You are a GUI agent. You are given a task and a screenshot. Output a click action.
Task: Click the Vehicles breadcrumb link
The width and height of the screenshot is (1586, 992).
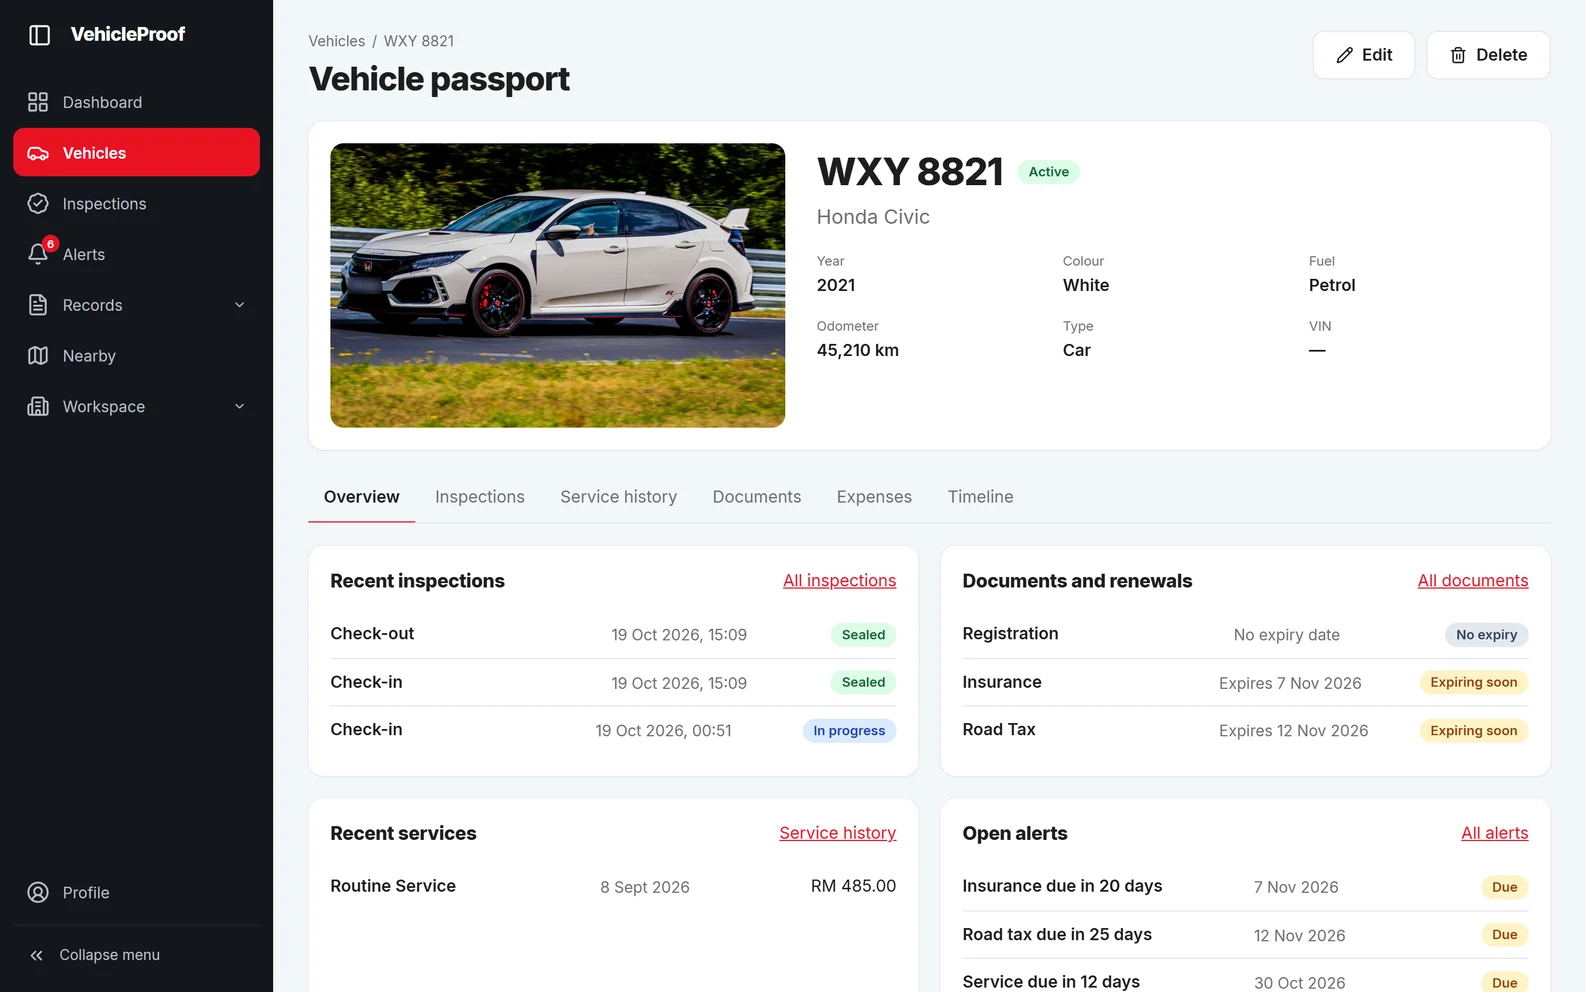(337, 41)
